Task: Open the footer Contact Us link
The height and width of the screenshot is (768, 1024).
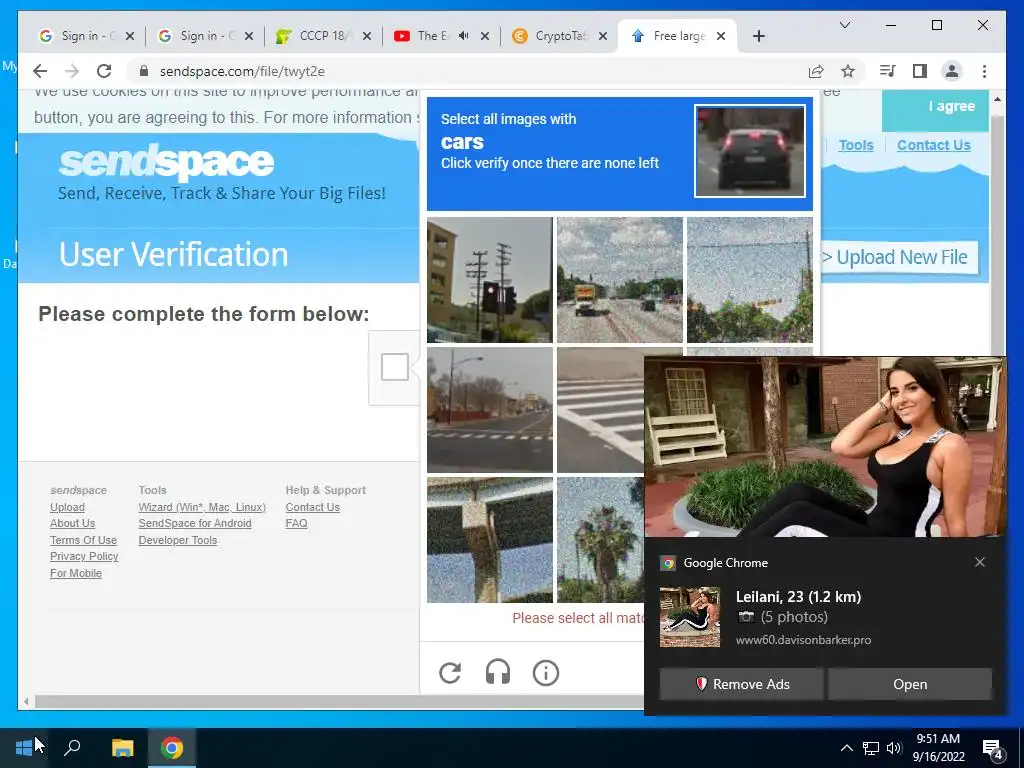Action: [312, 507]
